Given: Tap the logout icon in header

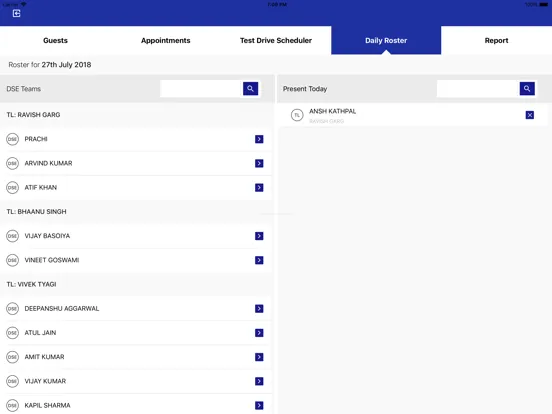Looking at the screenshot, I should click(17, 13).
